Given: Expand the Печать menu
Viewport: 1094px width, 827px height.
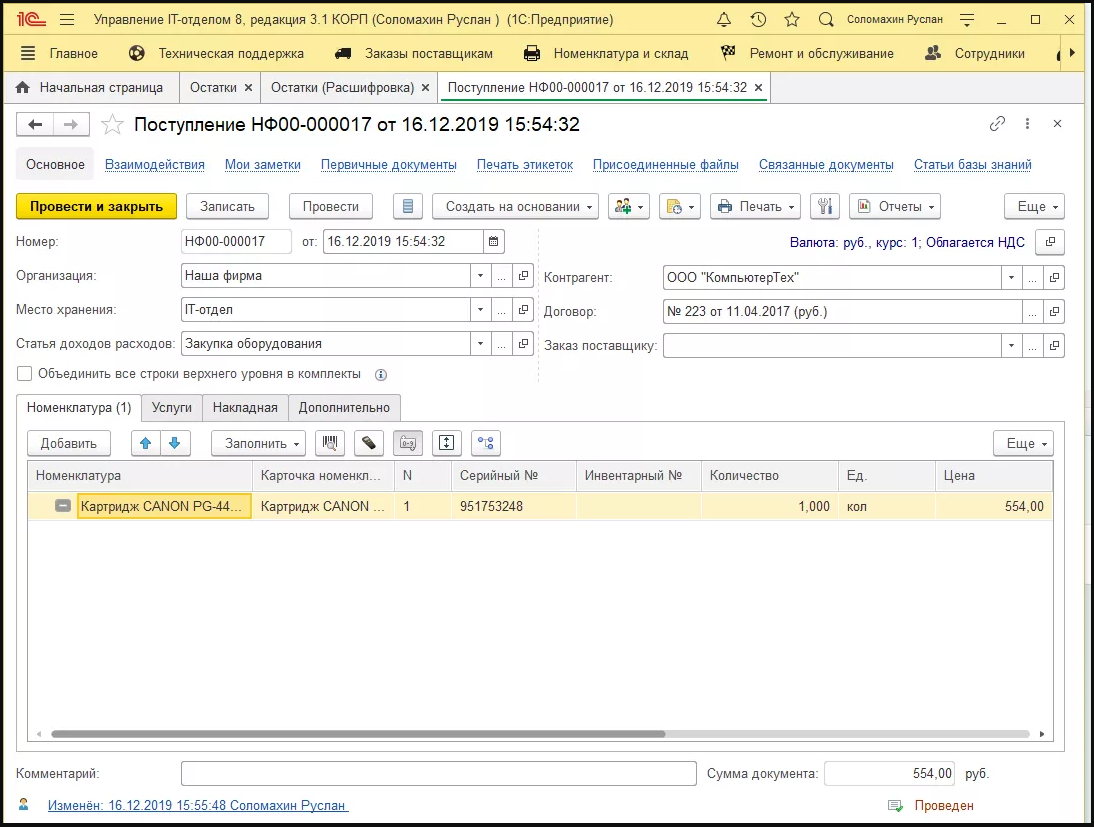Looking at the screenshot, I should [755, 206].
